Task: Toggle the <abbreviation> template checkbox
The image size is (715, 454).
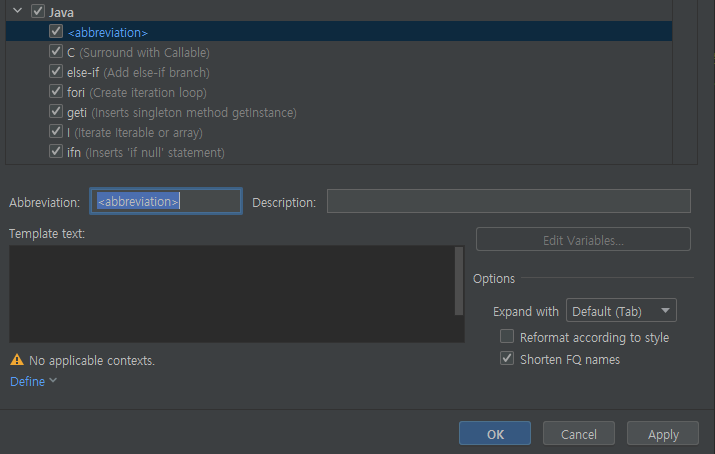Action: click(x=56, y=31)
